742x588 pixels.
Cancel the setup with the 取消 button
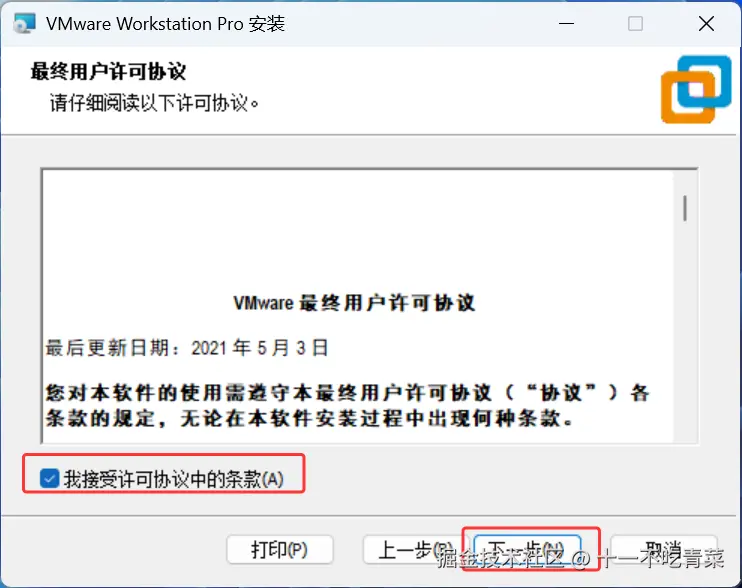tap(663, 550)
